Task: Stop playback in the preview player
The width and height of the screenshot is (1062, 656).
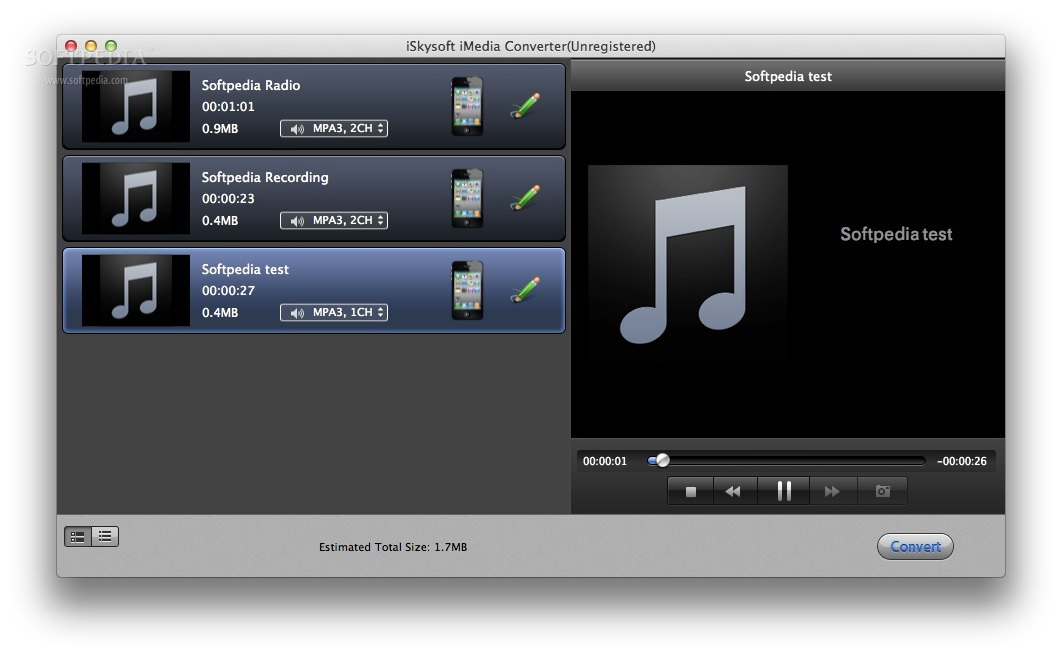Action: coord(691,491)
